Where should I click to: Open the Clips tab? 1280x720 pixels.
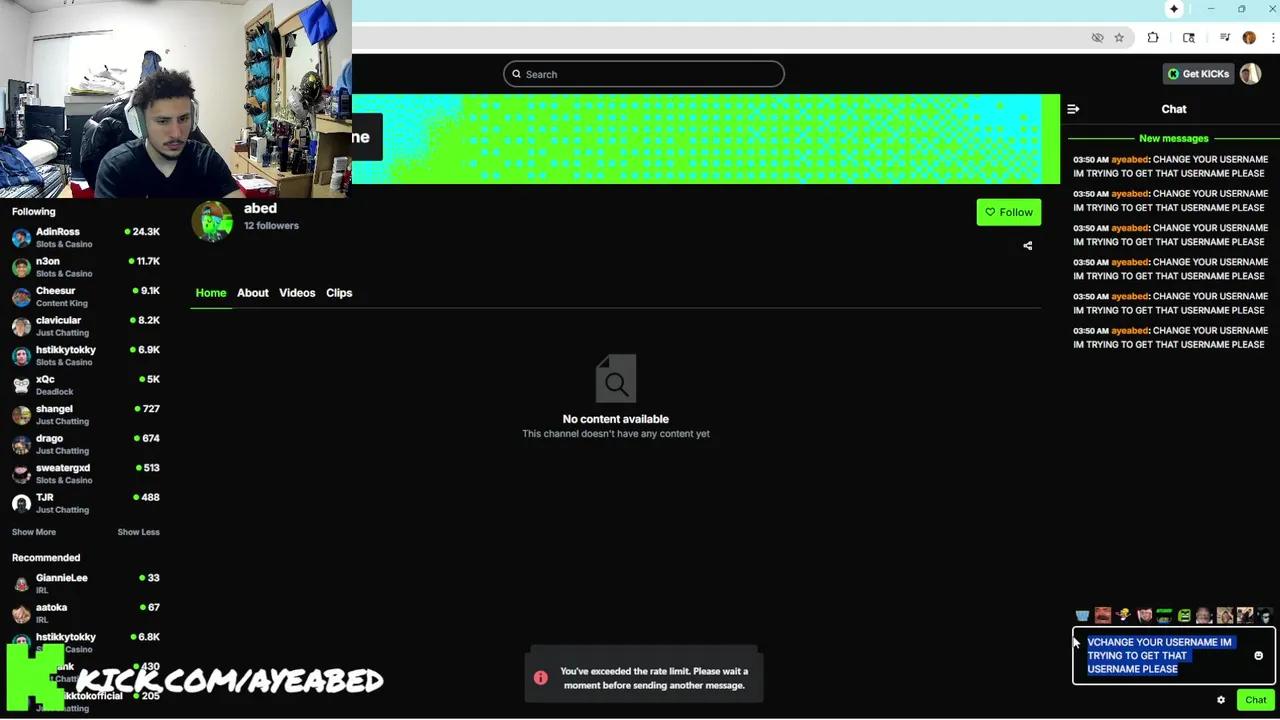(339, 293)
